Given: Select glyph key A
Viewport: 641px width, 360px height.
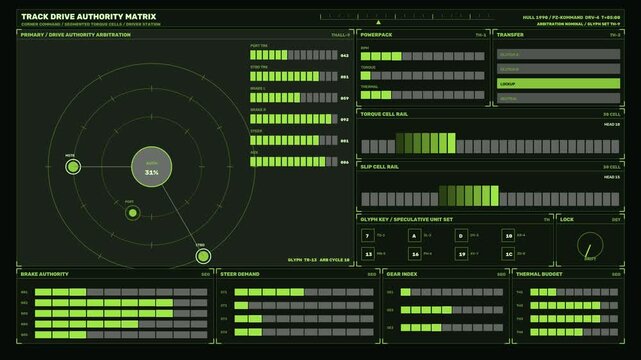Looking at the screenshot, I should (x=414, y=236).
